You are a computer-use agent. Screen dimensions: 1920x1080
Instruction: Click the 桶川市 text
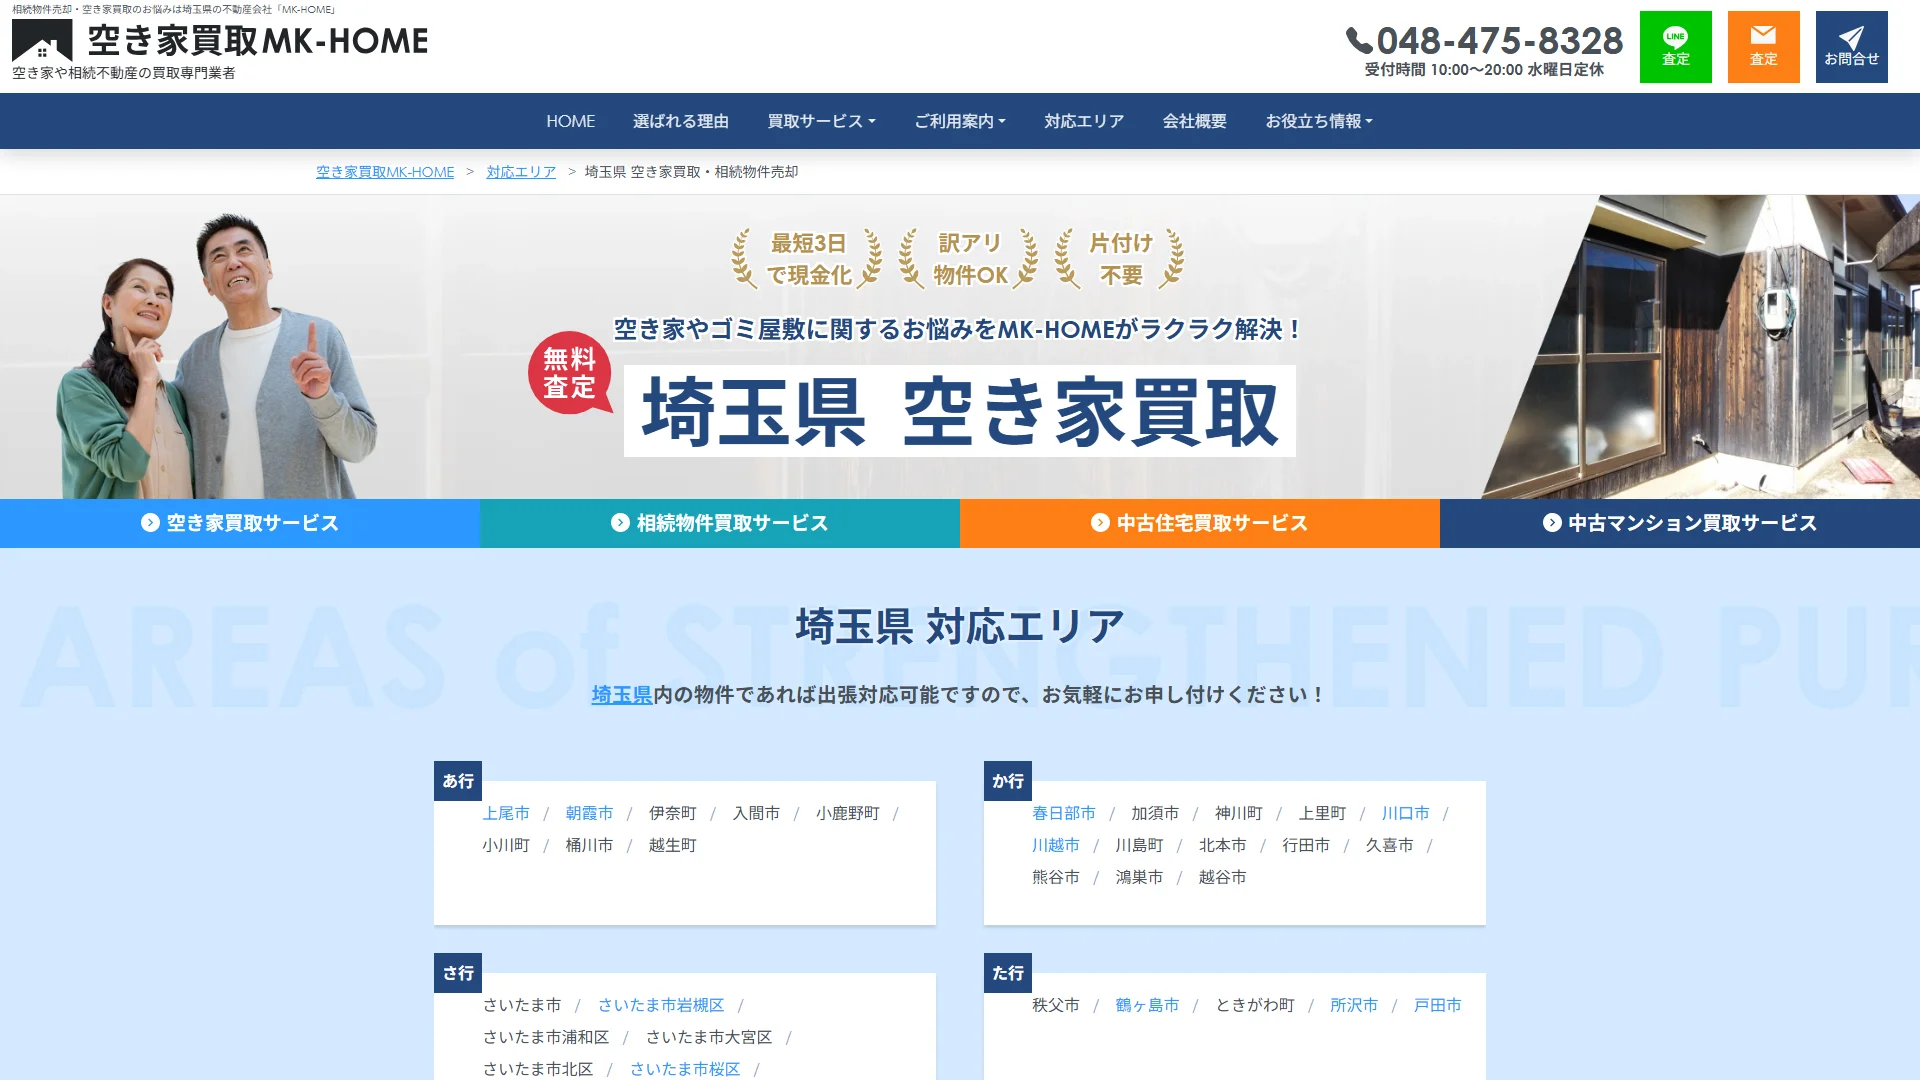[x=589, y=845]
